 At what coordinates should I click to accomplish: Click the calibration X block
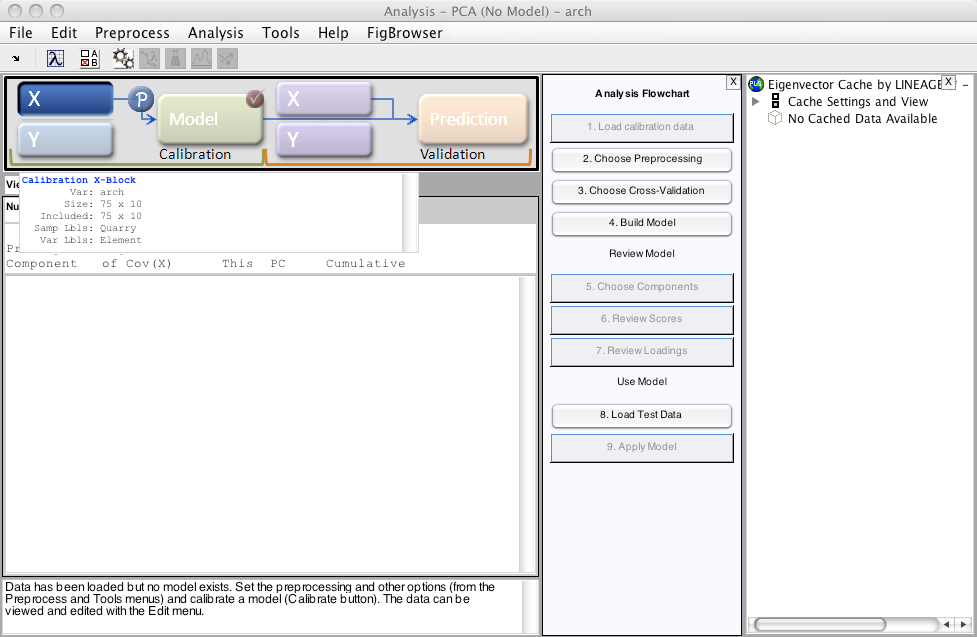click(65, 99)
